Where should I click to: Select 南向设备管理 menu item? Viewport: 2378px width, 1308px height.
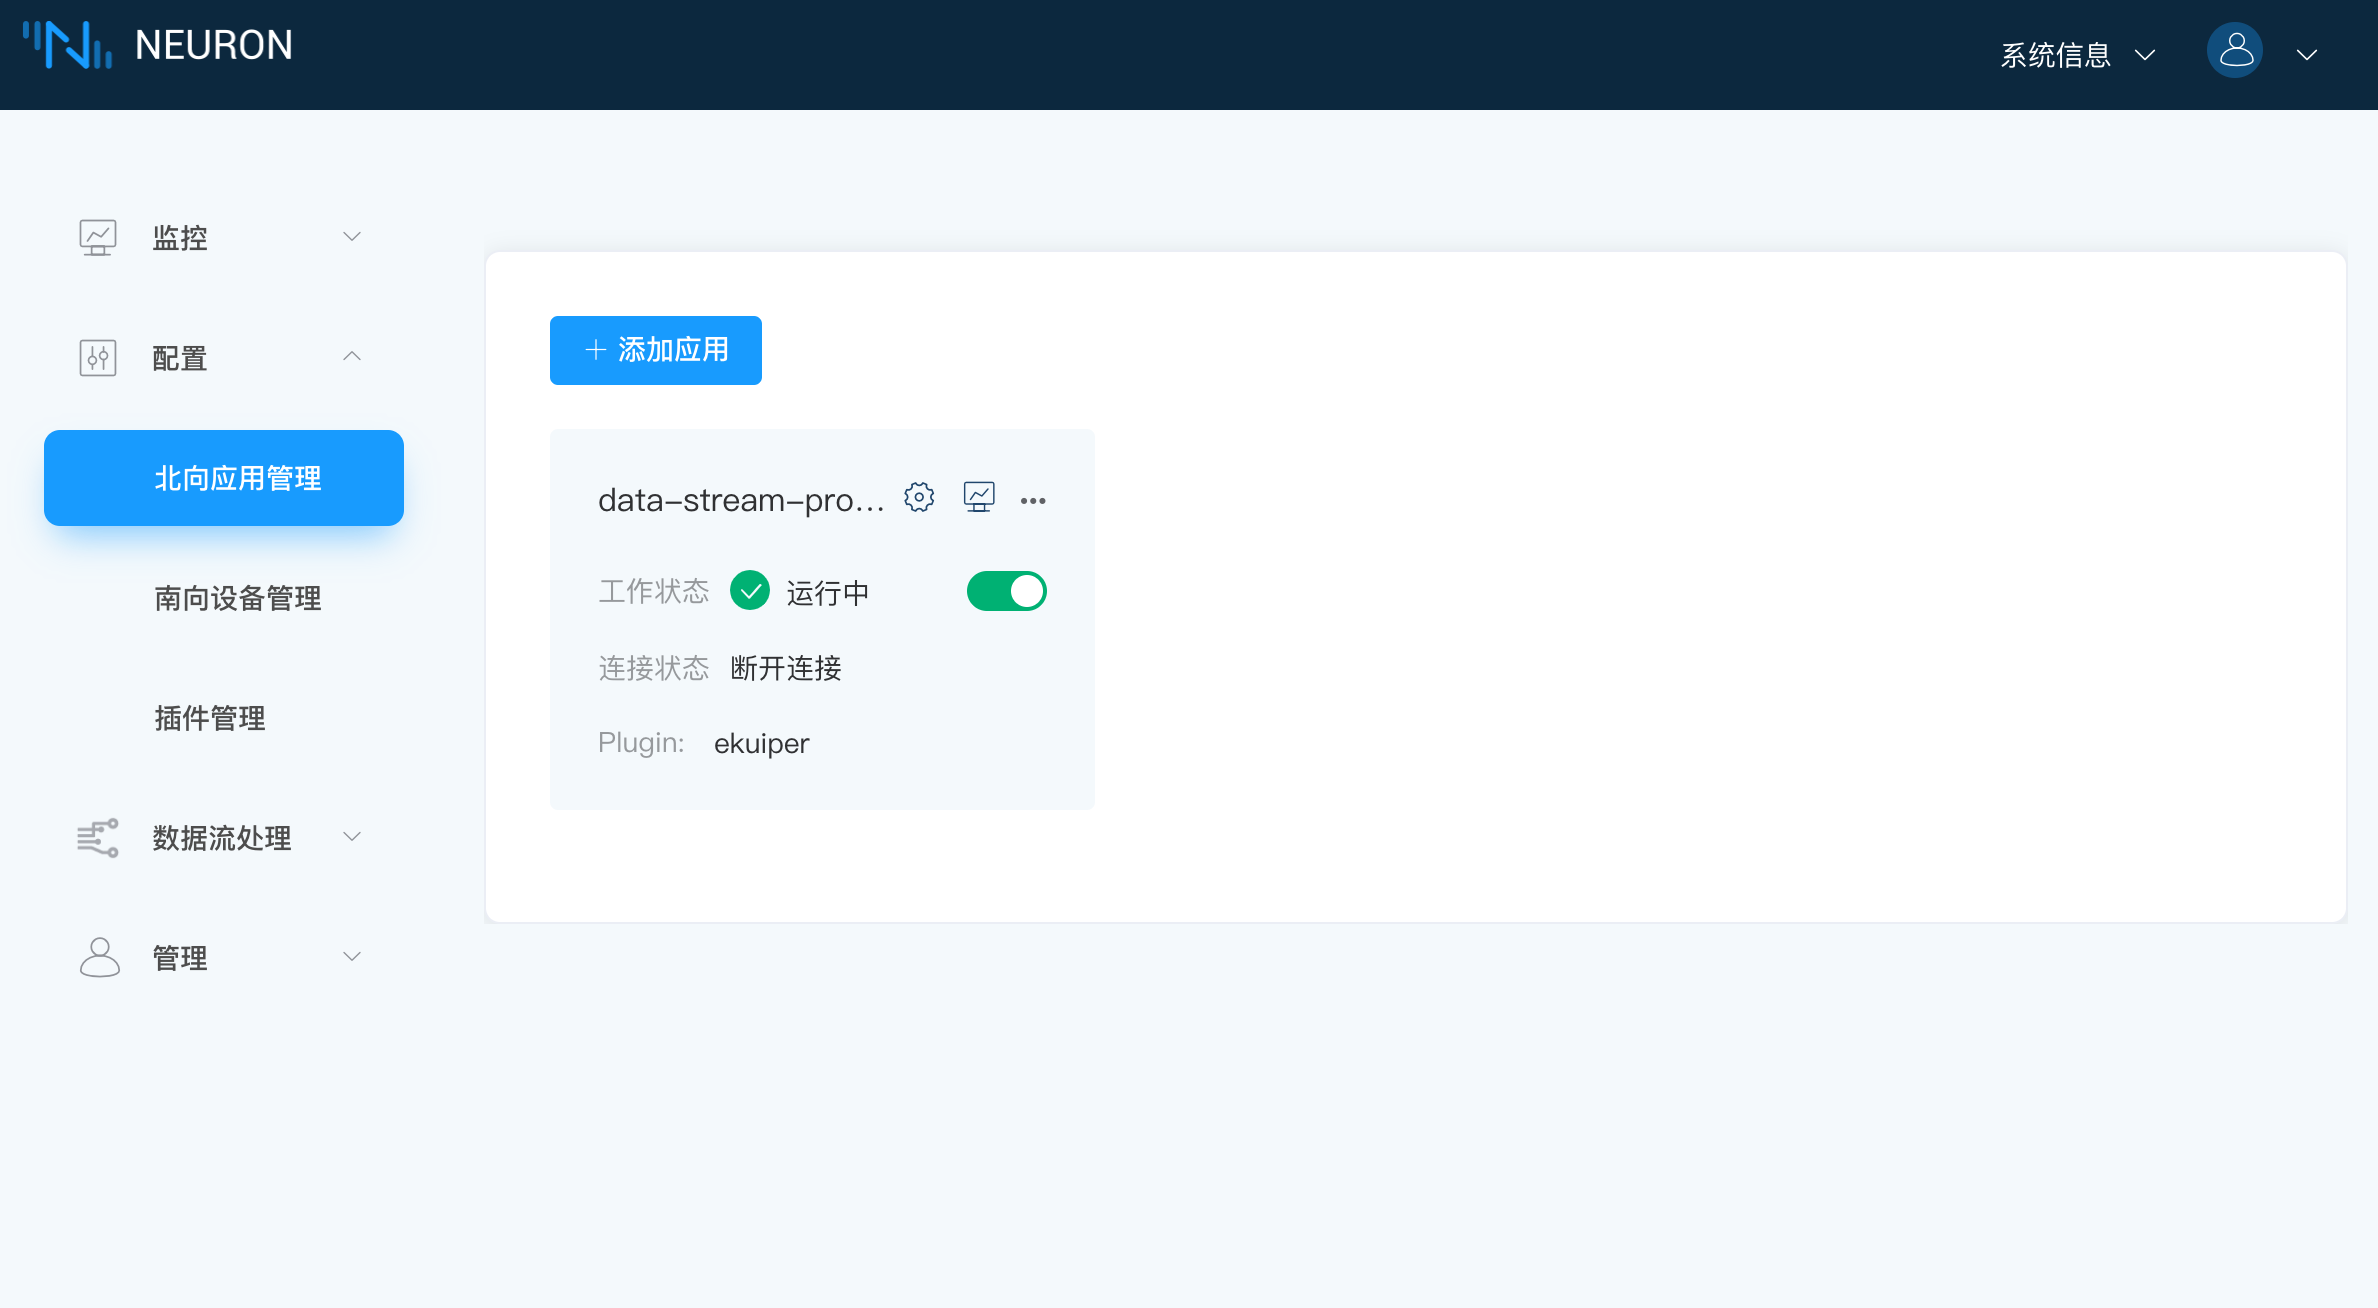(x=238, y=598)
